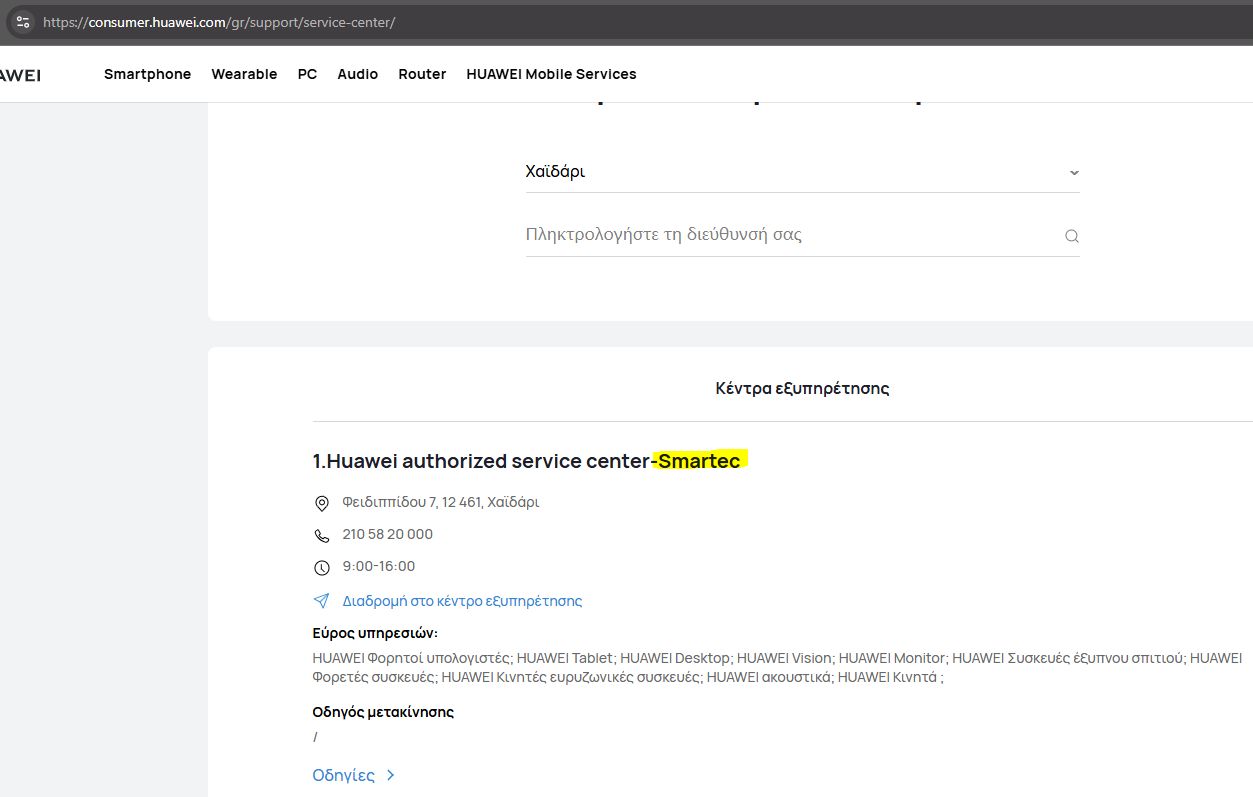This screenshot has height=797, width=1253.
Task: Click the Κέντρα εξυπηρέτησης heading
Action: point(802,388)
